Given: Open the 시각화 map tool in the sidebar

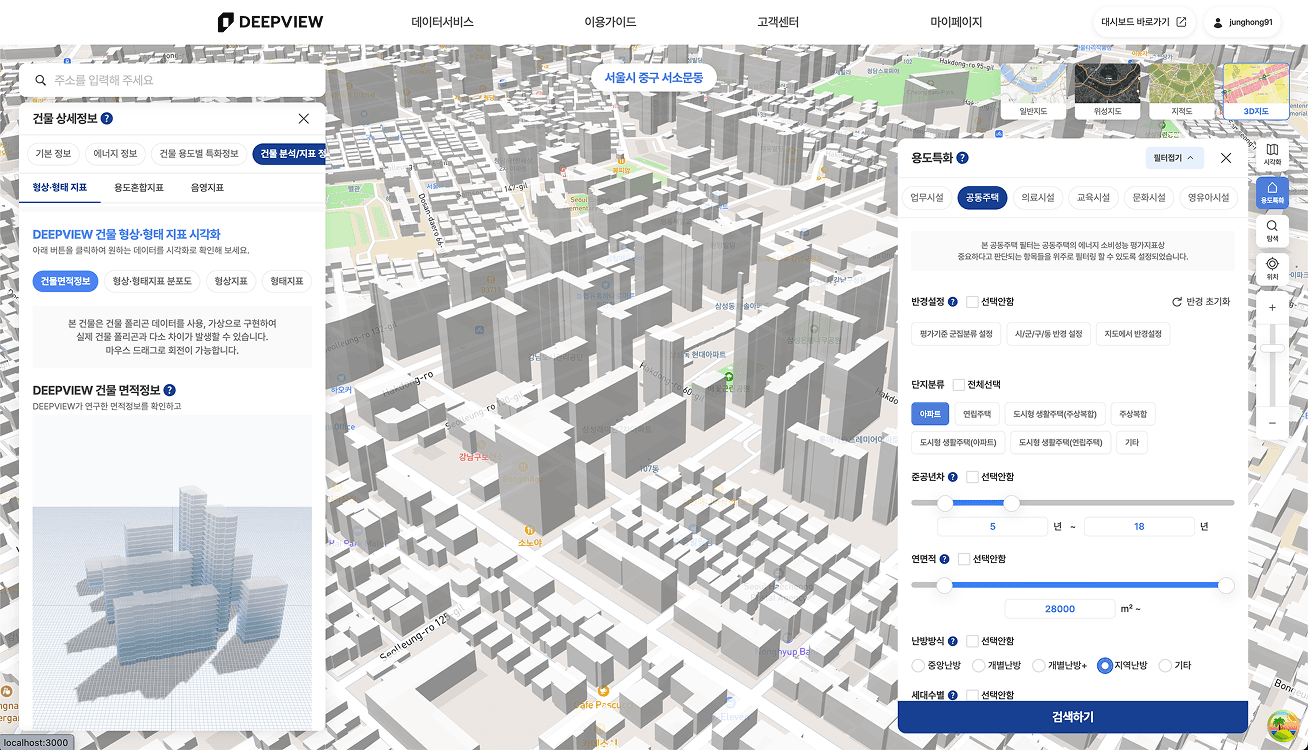Looking at the screenshot, I should click(1272, 154).
